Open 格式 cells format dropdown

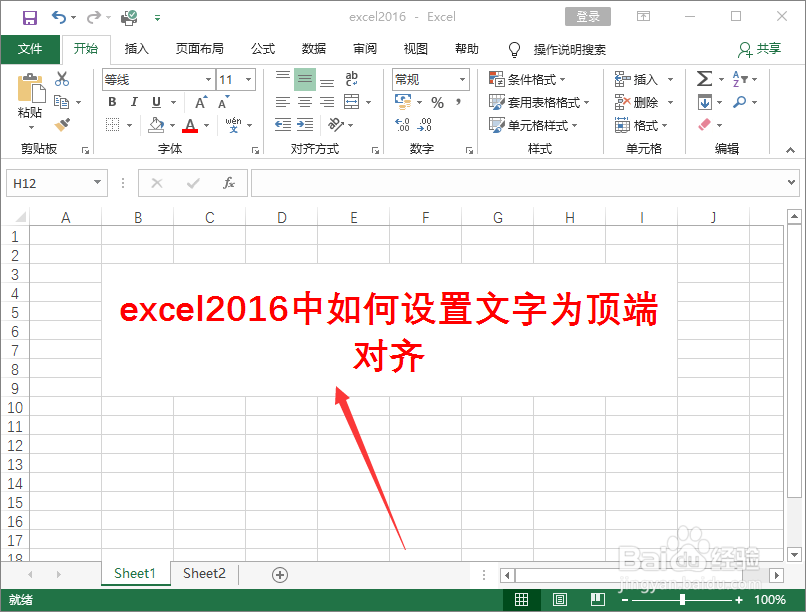(641, 125)
